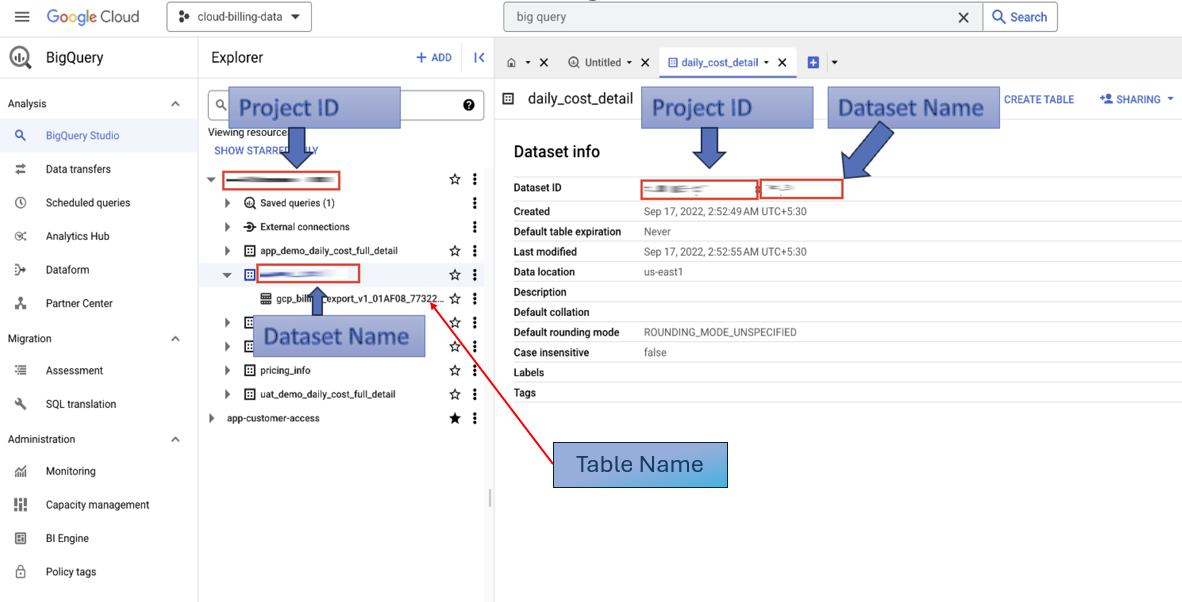Click ADD in the Explorer header

click(433, 58)
